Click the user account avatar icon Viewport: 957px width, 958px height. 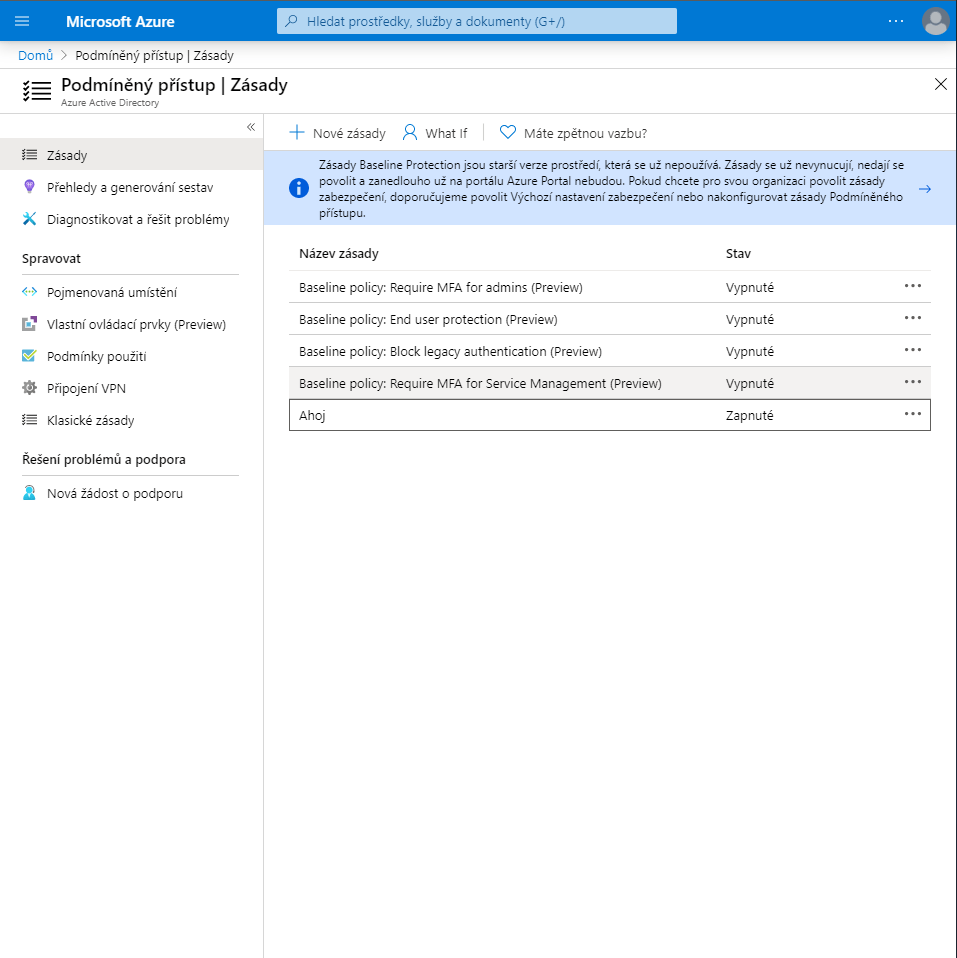(x=935, y=21)
